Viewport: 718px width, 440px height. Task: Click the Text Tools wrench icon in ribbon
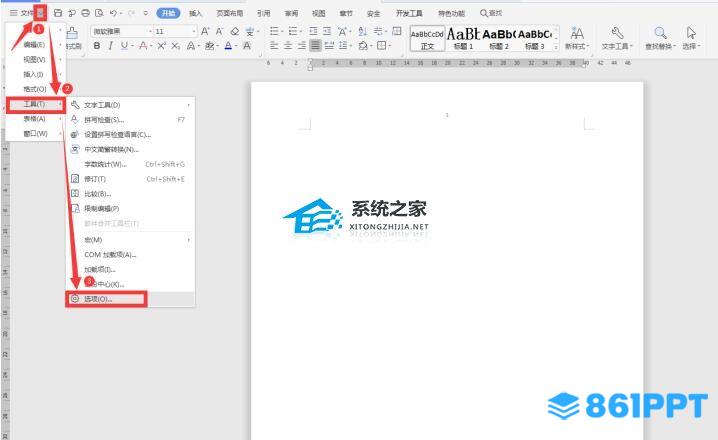coord(617,34)
